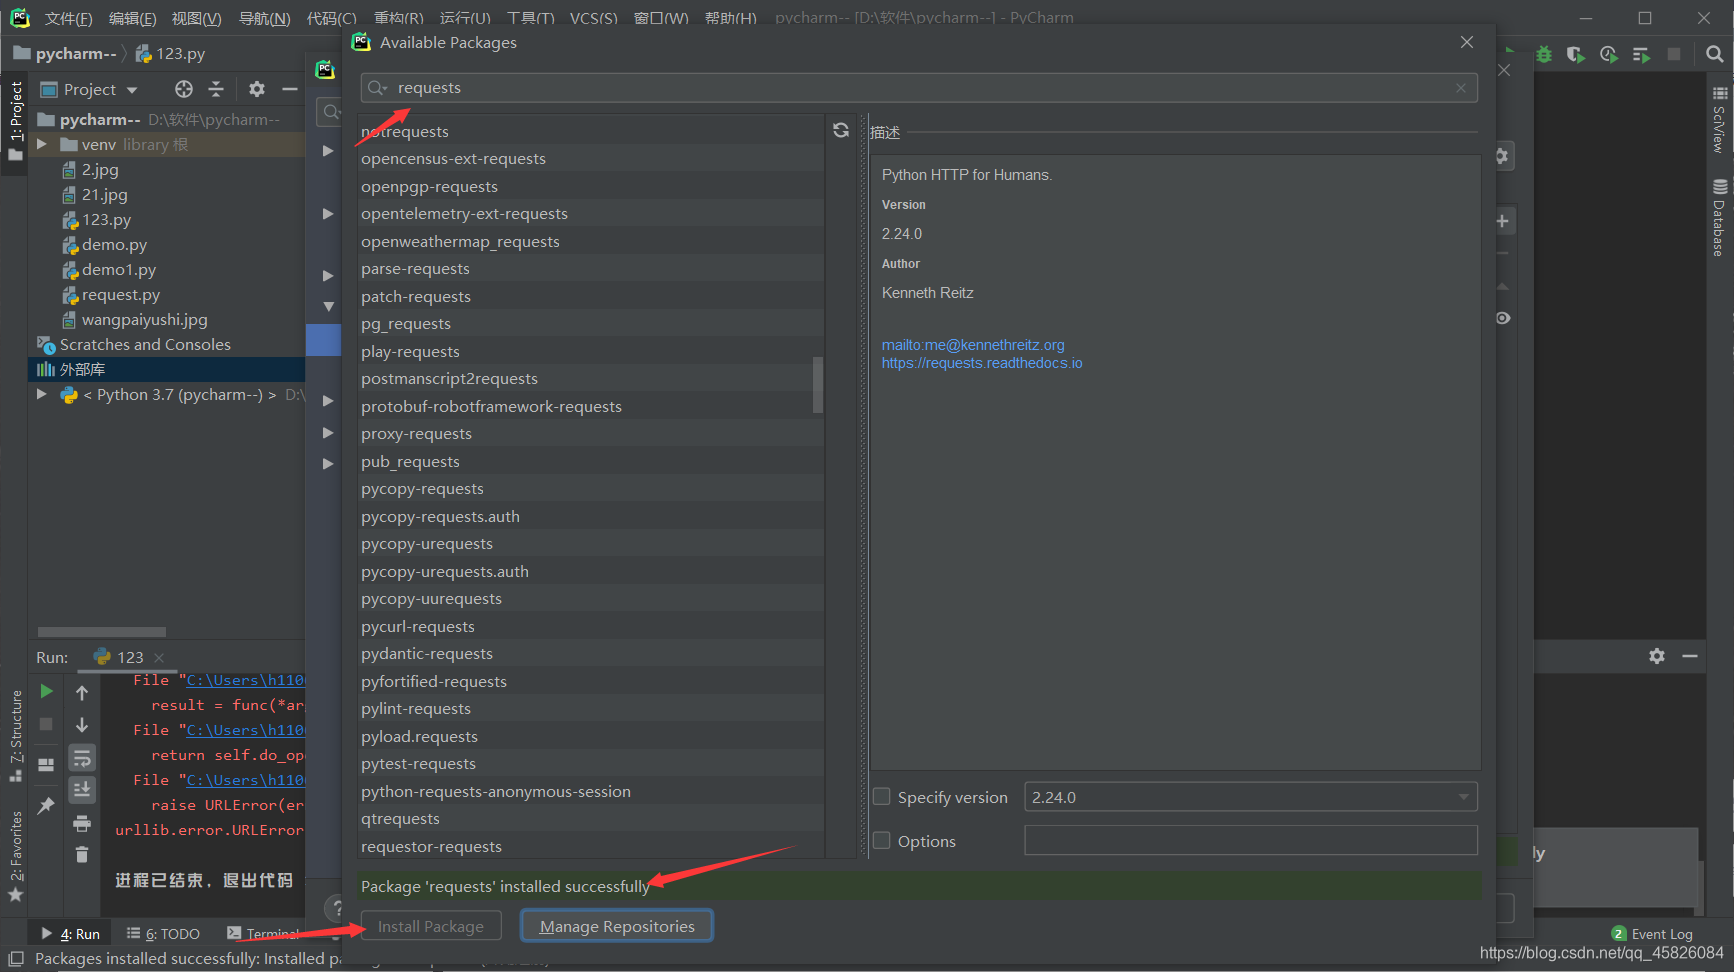This screenshot has height=972, width=1734.
Task: Click the stop icon in Run panel
Action: pos(46,723)
